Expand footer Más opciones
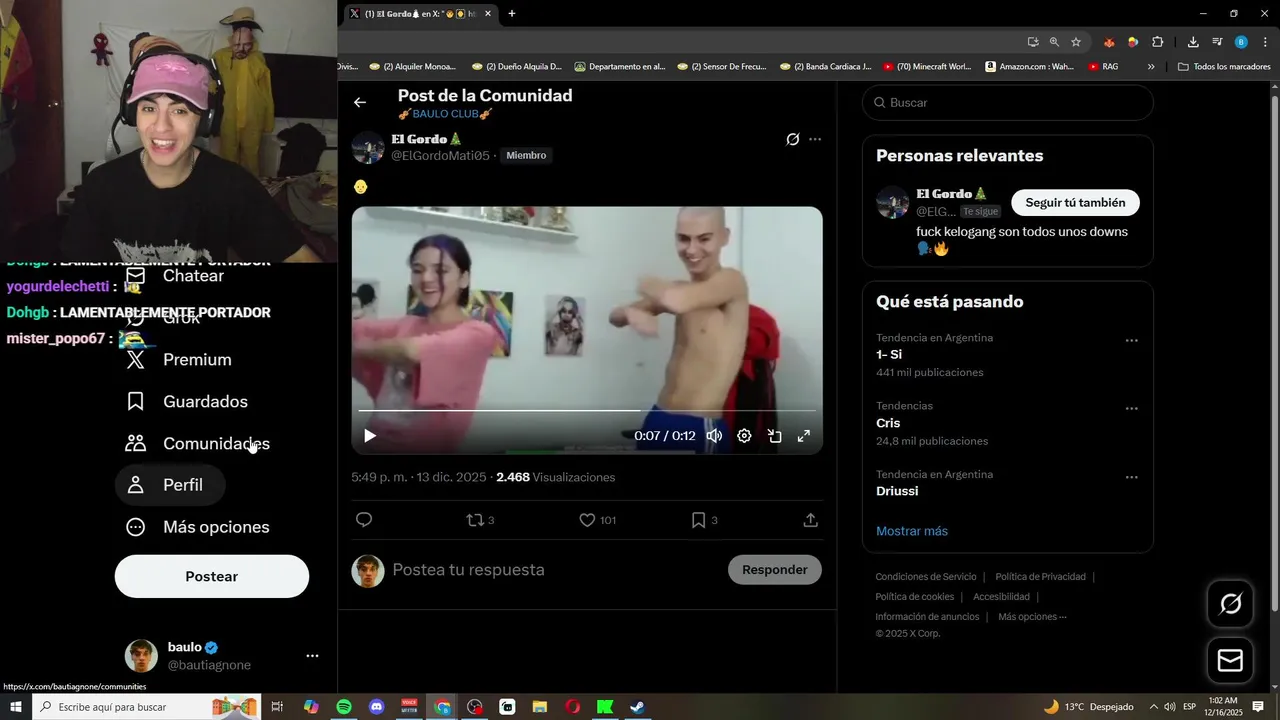The width and height of the screenshot is (1280, 720). point(1032,617)
